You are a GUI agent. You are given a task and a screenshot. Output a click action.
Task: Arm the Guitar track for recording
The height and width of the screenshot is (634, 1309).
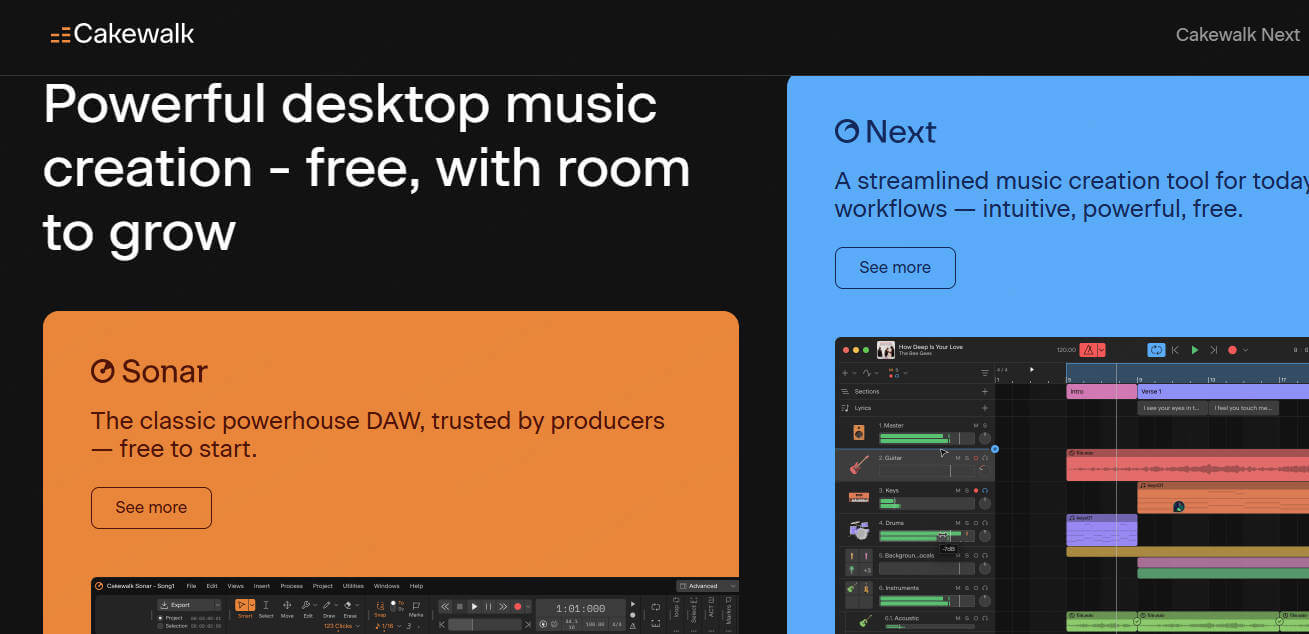[976, 458]
